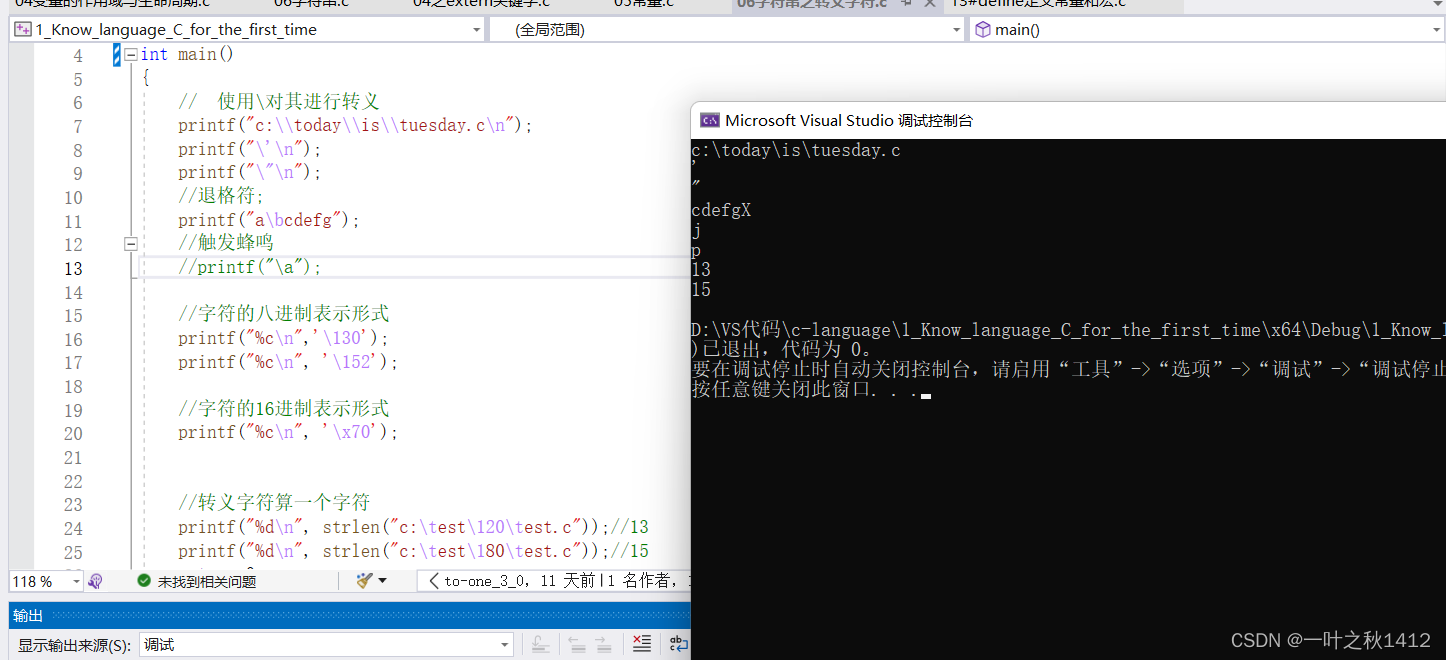
Task: Click console output c:\today\is\tuesday.c
Action: point(796,151)
